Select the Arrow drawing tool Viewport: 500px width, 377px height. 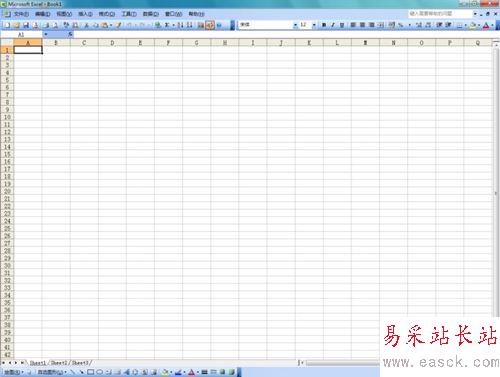82,372
